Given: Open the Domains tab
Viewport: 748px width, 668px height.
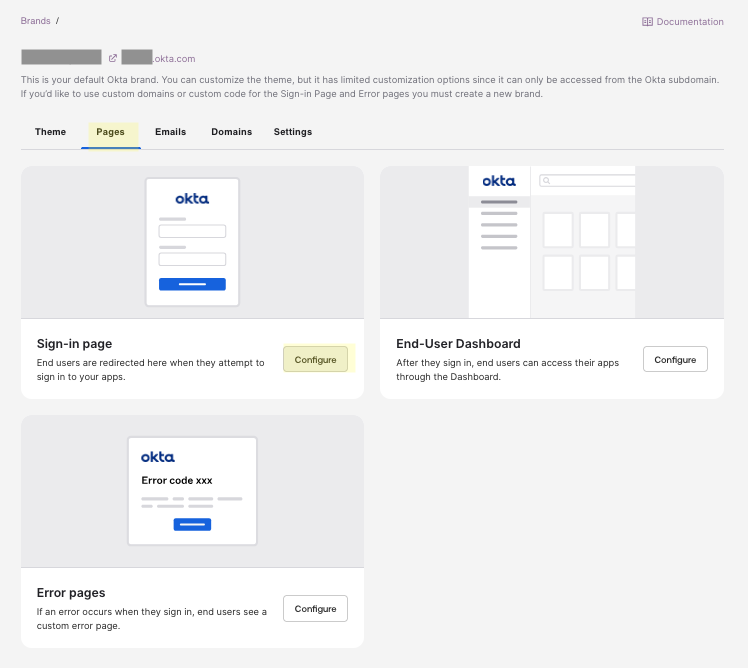Looking at the screenshot, I should [x=231, y=132].
